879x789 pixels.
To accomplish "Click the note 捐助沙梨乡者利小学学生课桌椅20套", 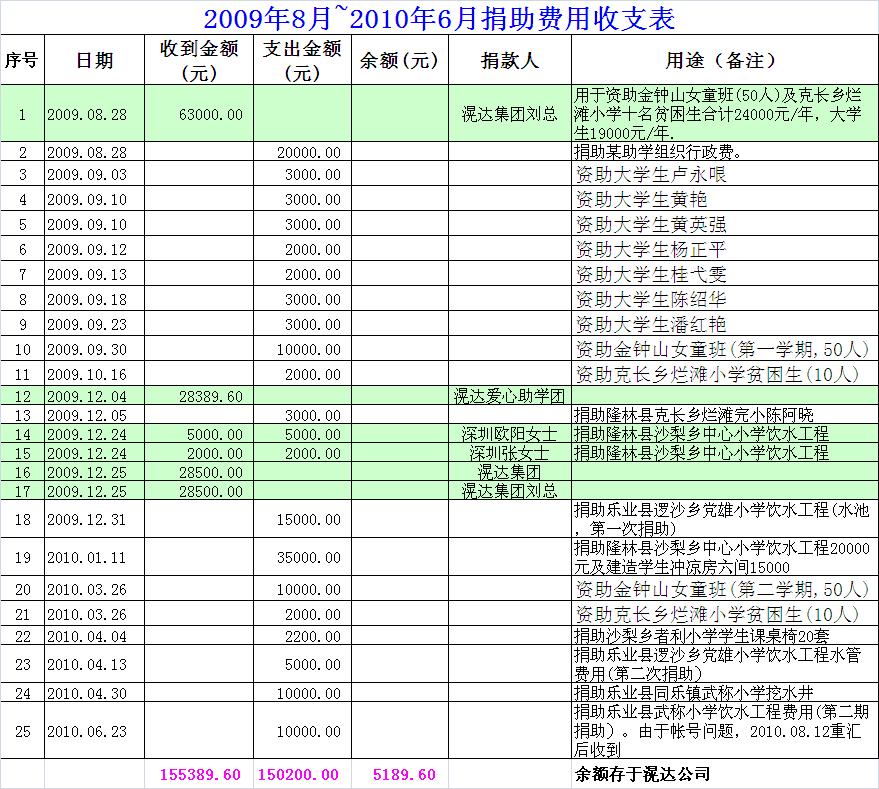I will (x=701, y=636).
